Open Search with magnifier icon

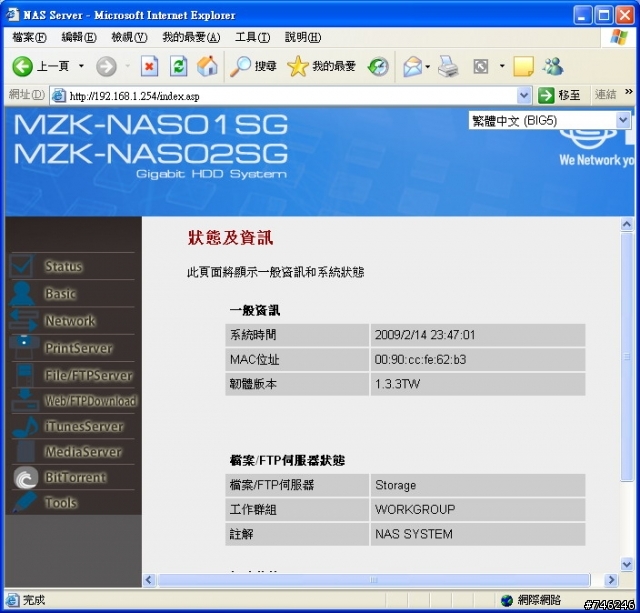point(240,66)
